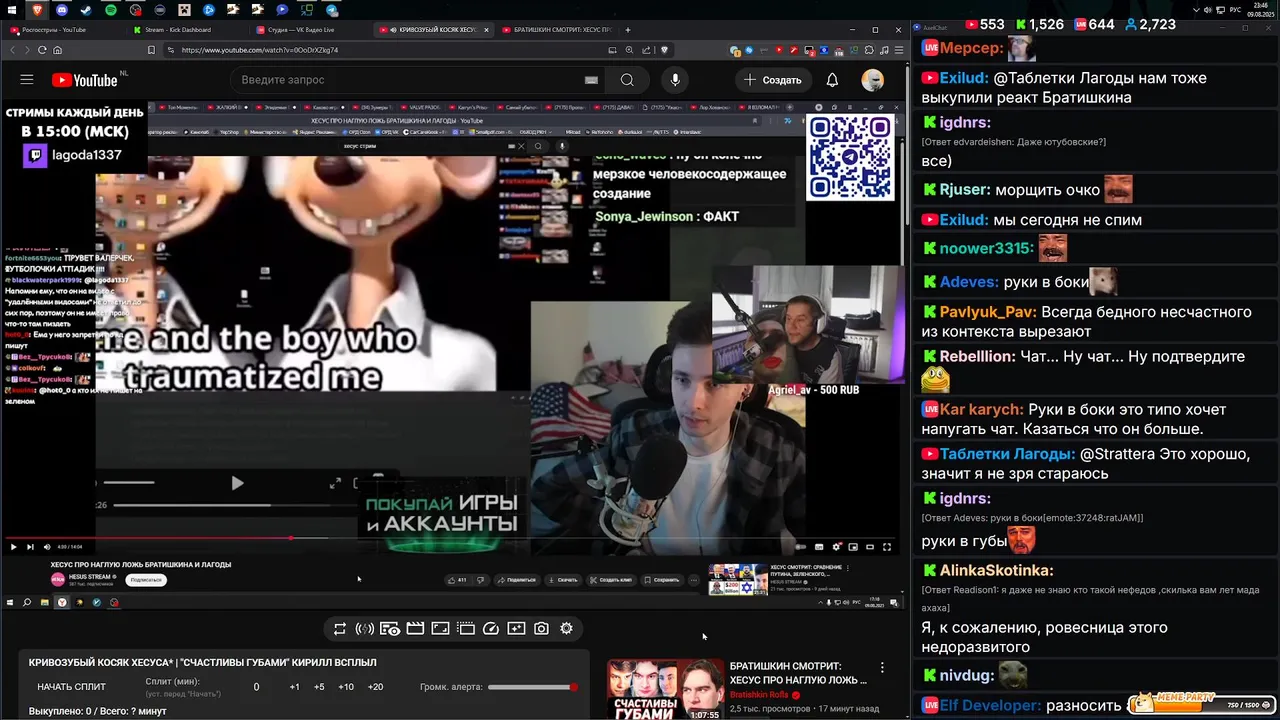This screenshot has width=1280, height=720.
Task: Click the split minutes value 0
Action: [x=256, y=687]
